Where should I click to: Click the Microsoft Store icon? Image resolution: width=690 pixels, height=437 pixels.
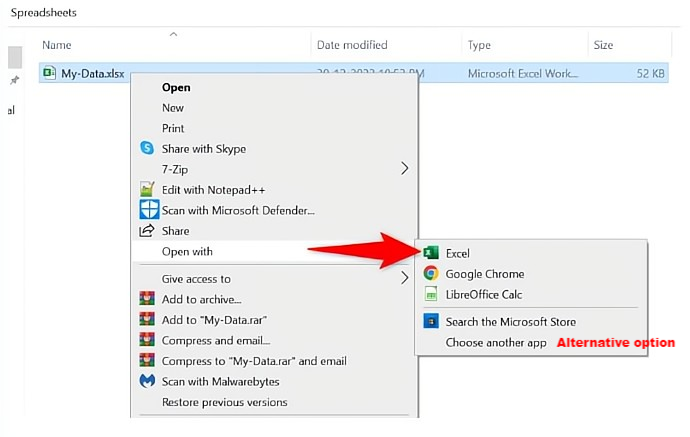pyautogui.click(x=431, y=322)
